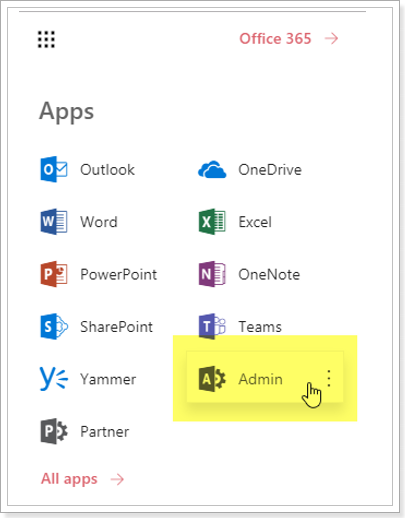This screenshot has height=518, width=405.
Task: Click the Teams label
Action: [260, 327]
